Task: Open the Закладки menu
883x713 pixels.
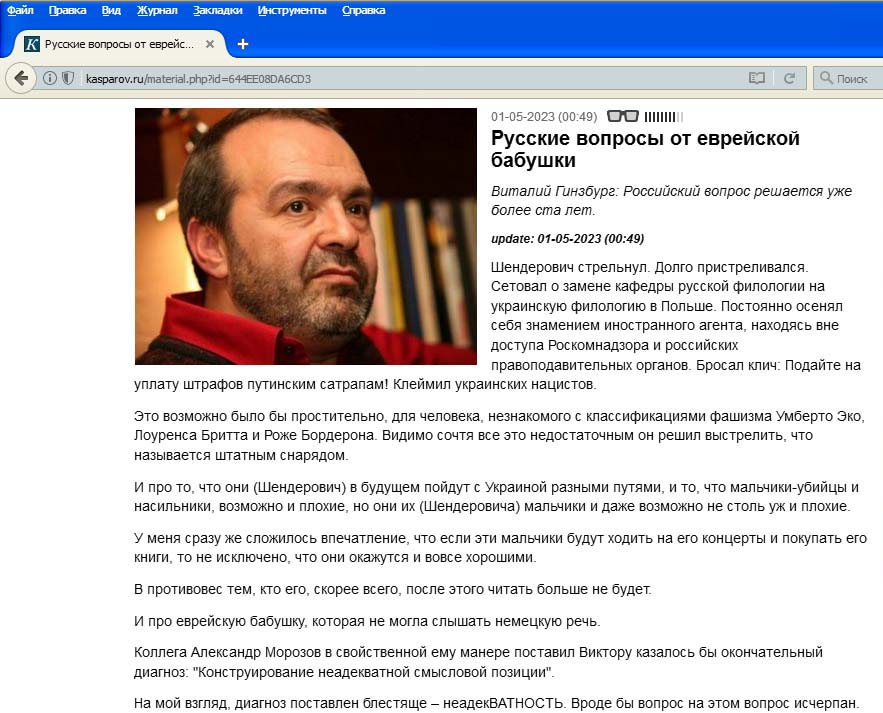Action: coord(217,10)
